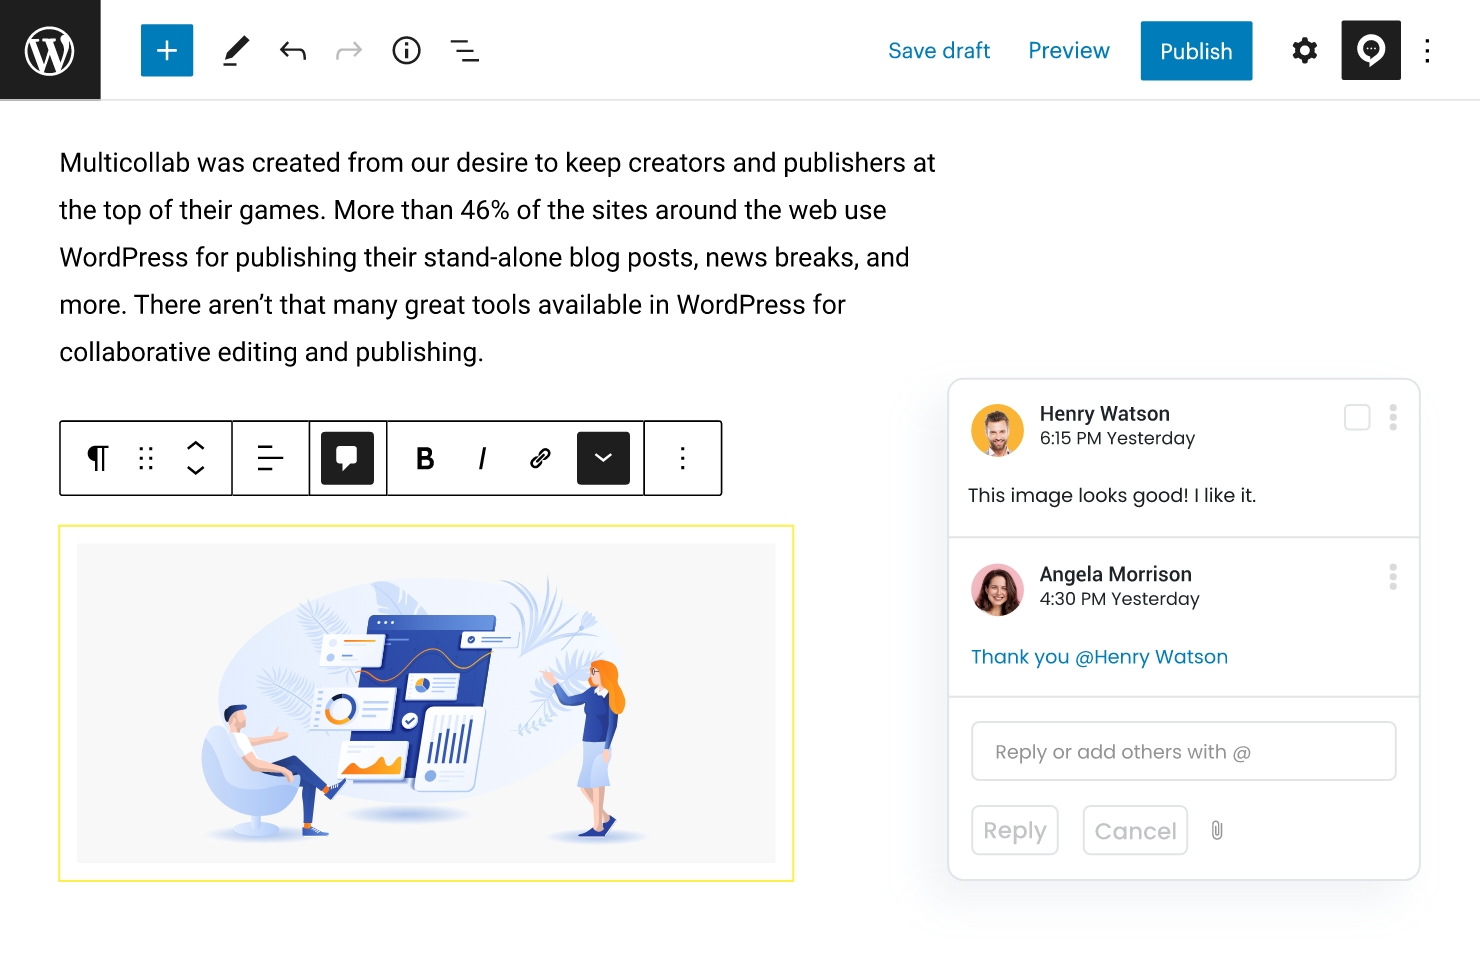Focus the 'Reply or add others with @' field
This screenshot has width=1480, height=961.
click(x=1184, y=751)
